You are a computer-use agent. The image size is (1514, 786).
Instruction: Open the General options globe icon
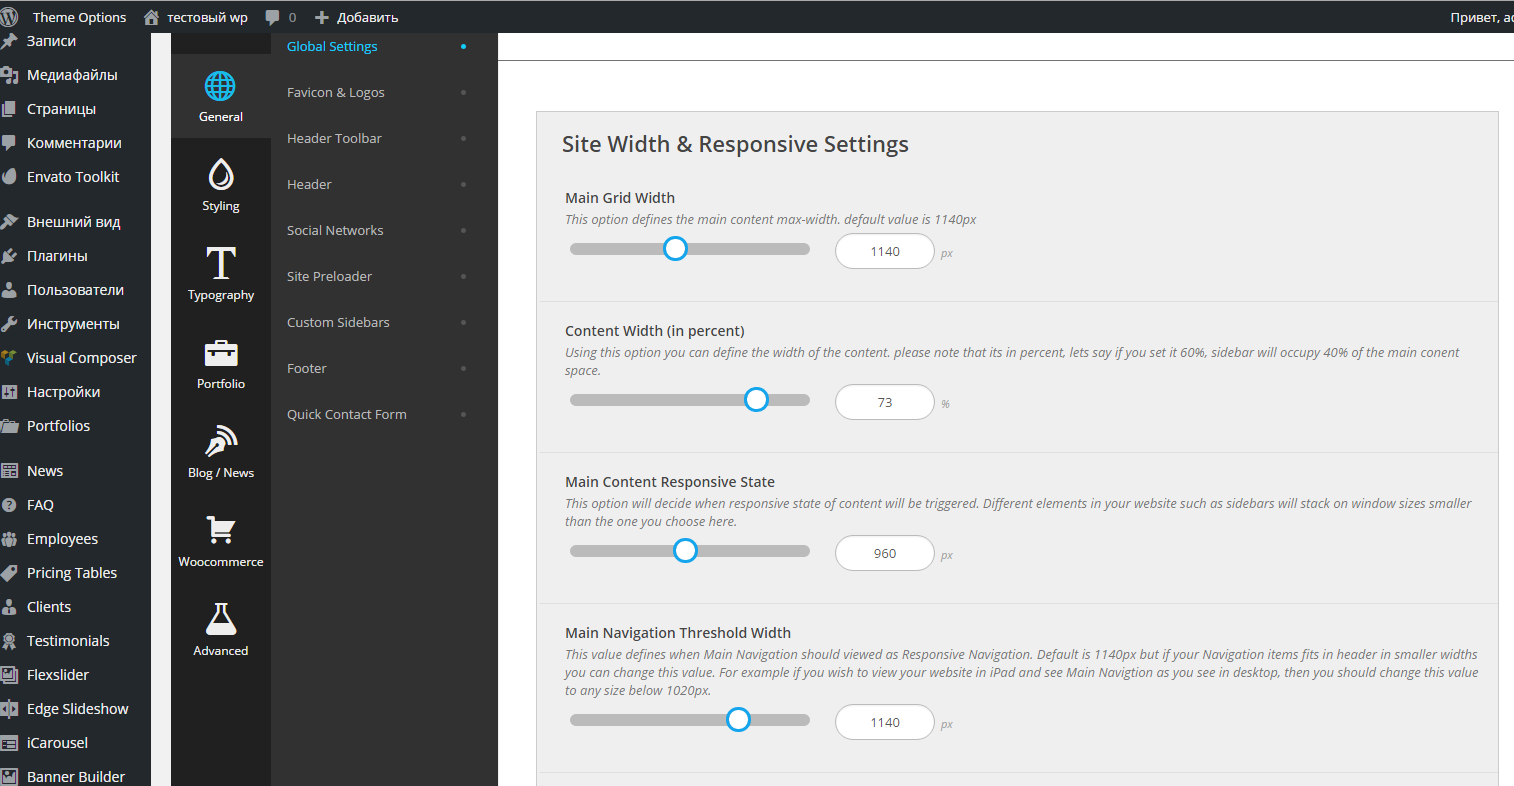pos(220,87)
